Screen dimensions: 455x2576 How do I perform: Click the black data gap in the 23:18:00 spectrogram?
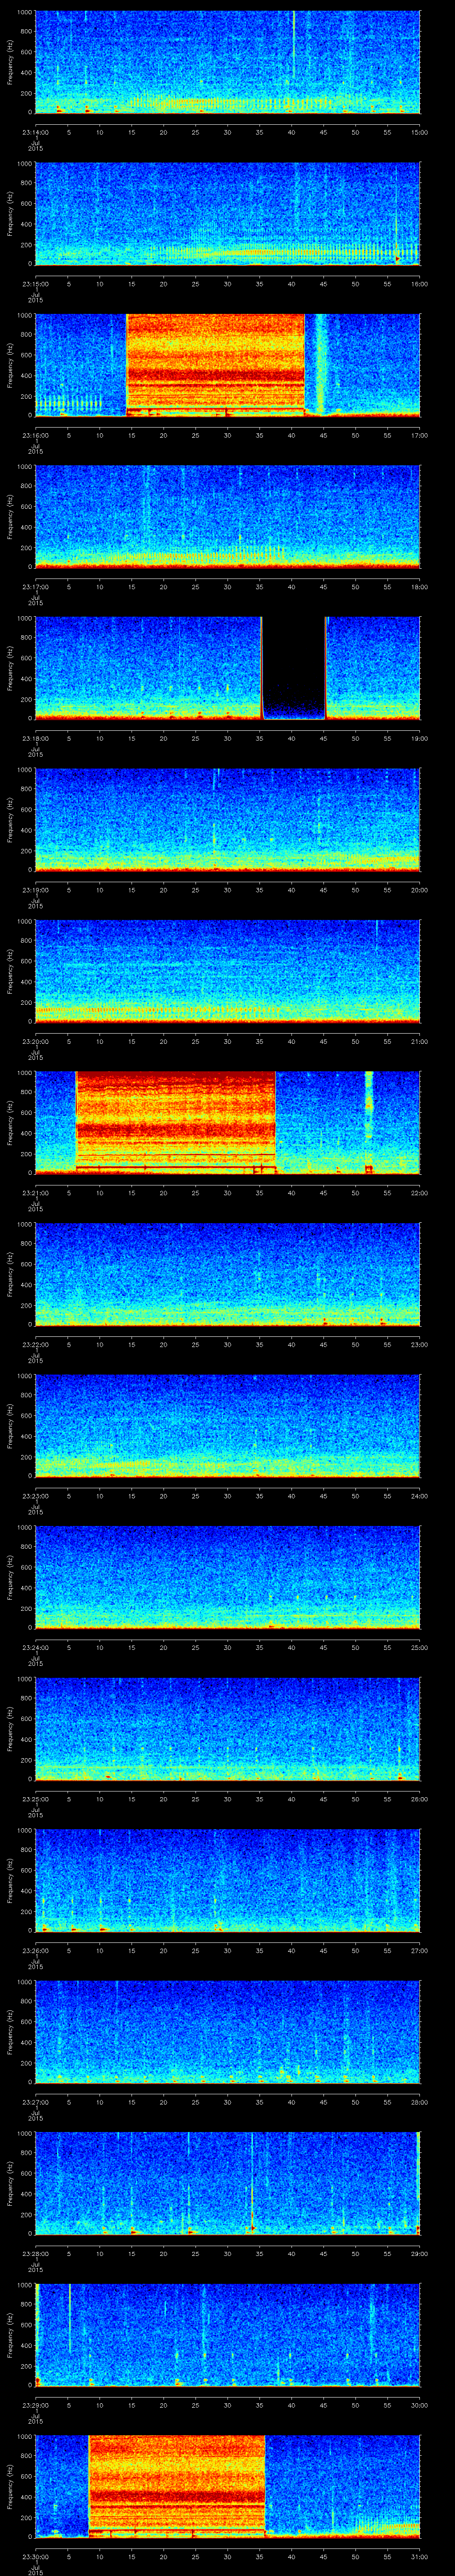[x=294, y=668]
